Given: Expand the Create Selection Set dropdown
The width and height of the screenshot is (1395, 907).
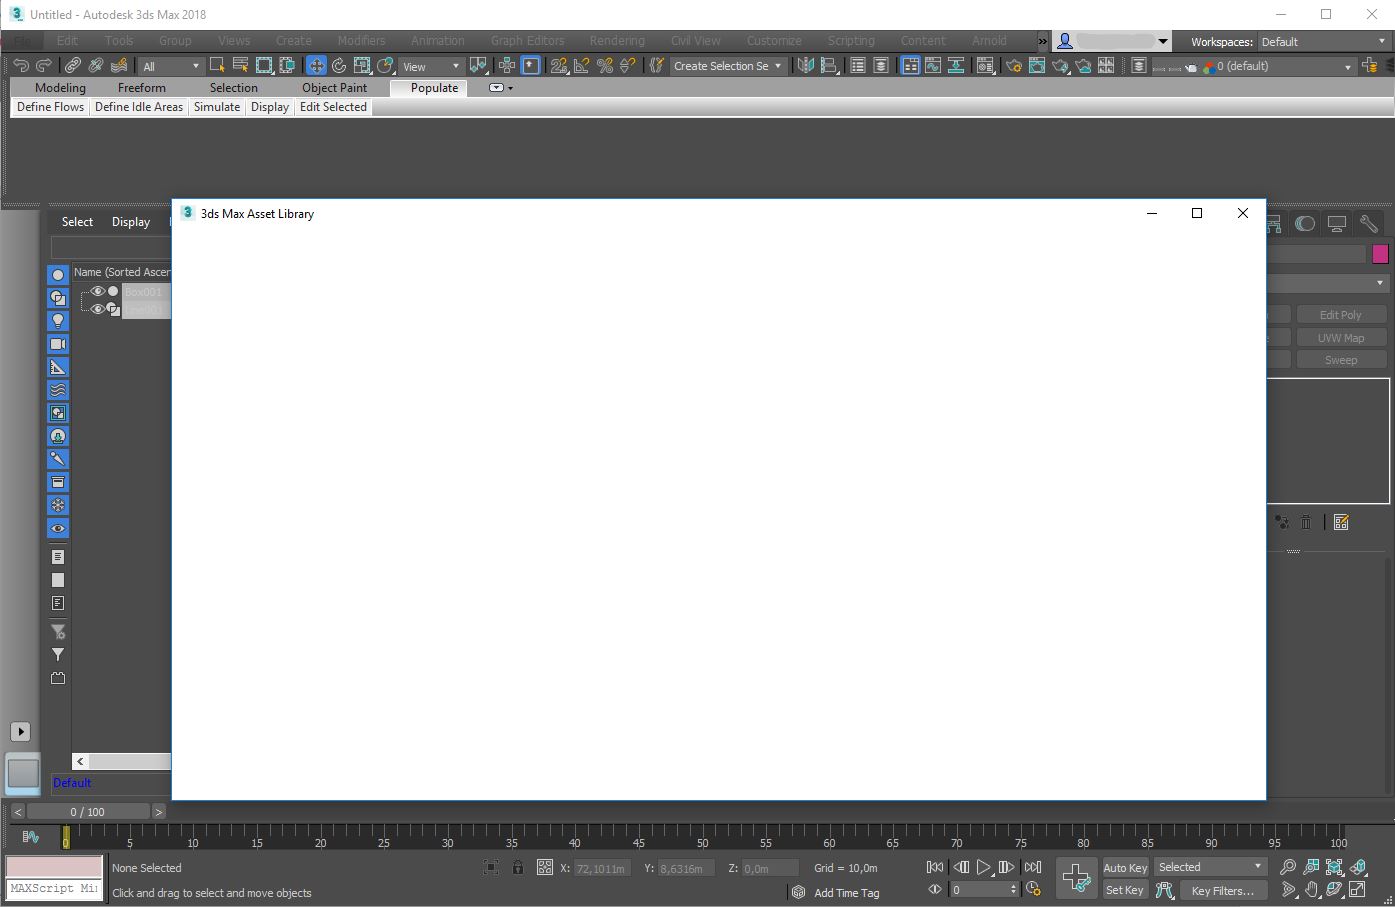Looking at the screenshot, I should pyautogui.click(x=779, y=65).
